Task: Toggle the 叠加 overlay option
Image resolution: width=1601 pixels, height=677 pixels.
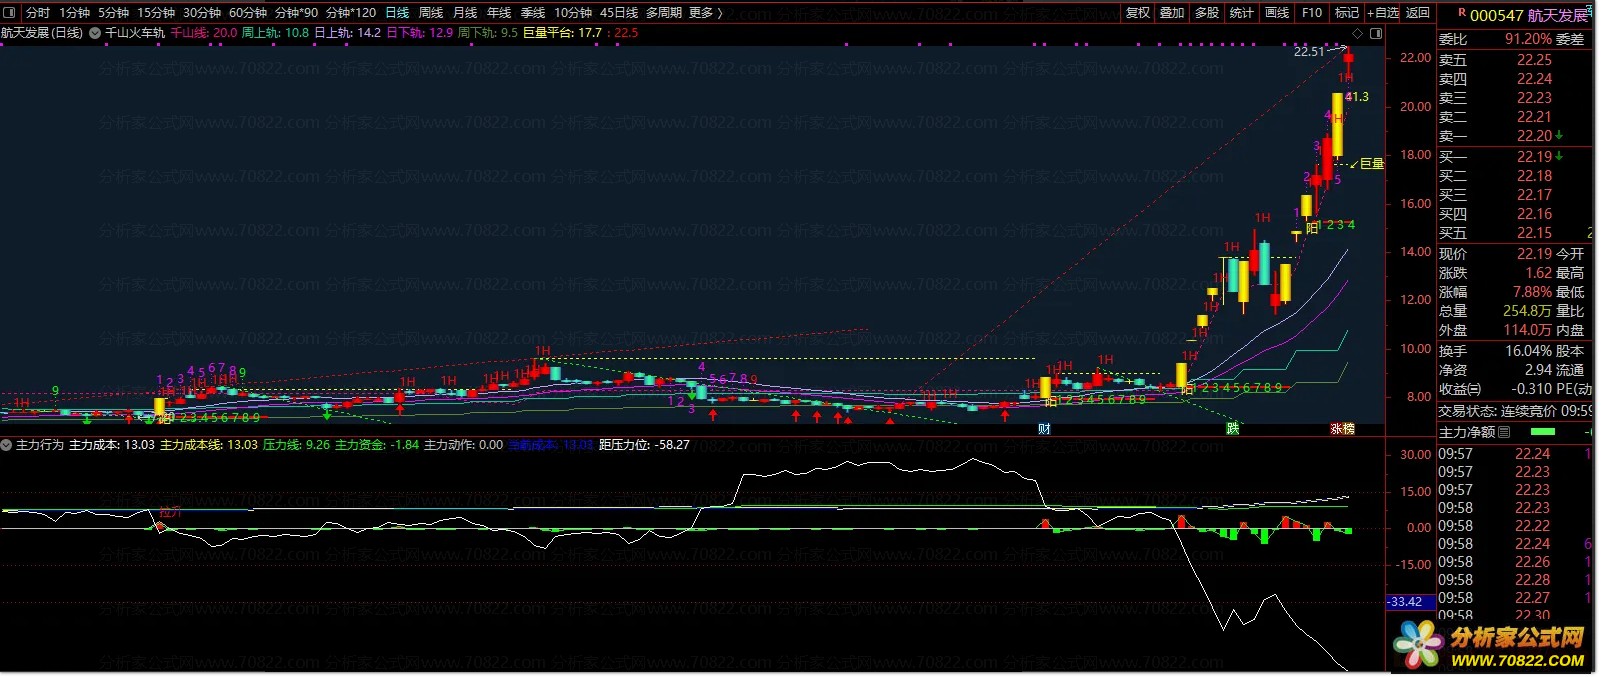Action: (x=1172, y=13)
